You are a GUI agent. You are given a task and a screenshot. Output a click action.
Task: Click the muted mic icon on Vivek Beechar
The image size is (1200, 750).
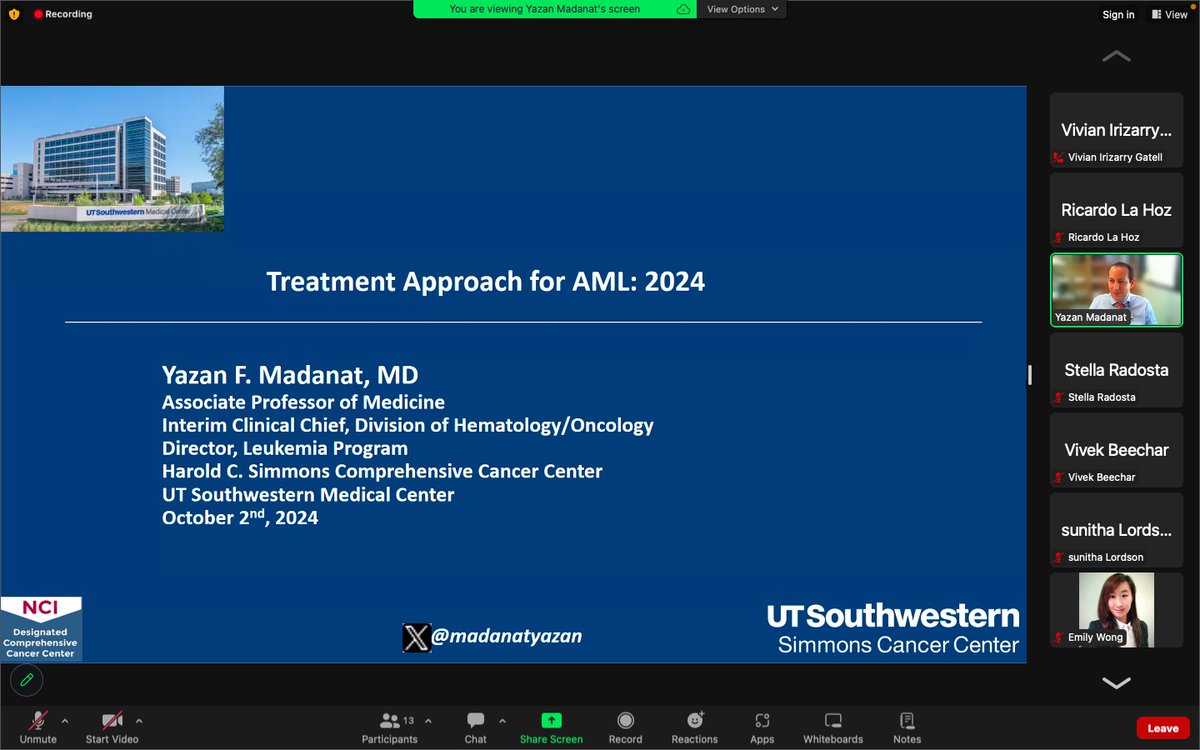pos(1059,478)
